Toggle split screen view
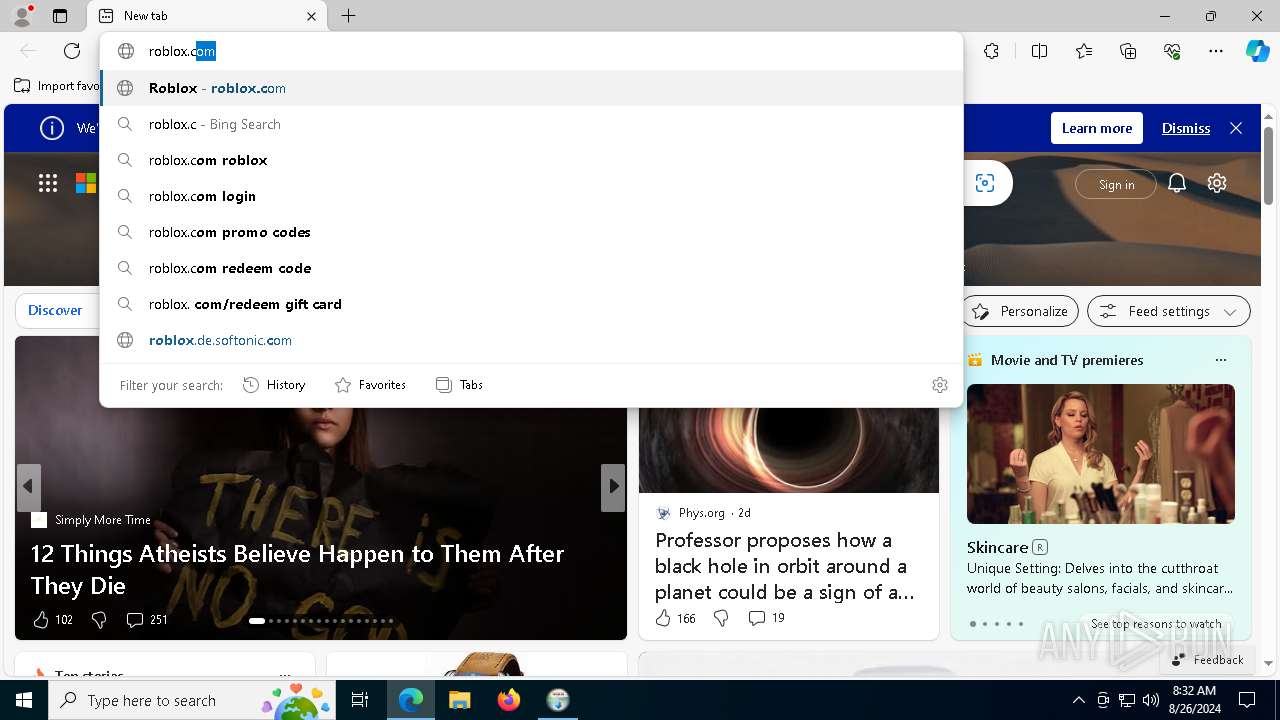 (x=1039, y=51)
